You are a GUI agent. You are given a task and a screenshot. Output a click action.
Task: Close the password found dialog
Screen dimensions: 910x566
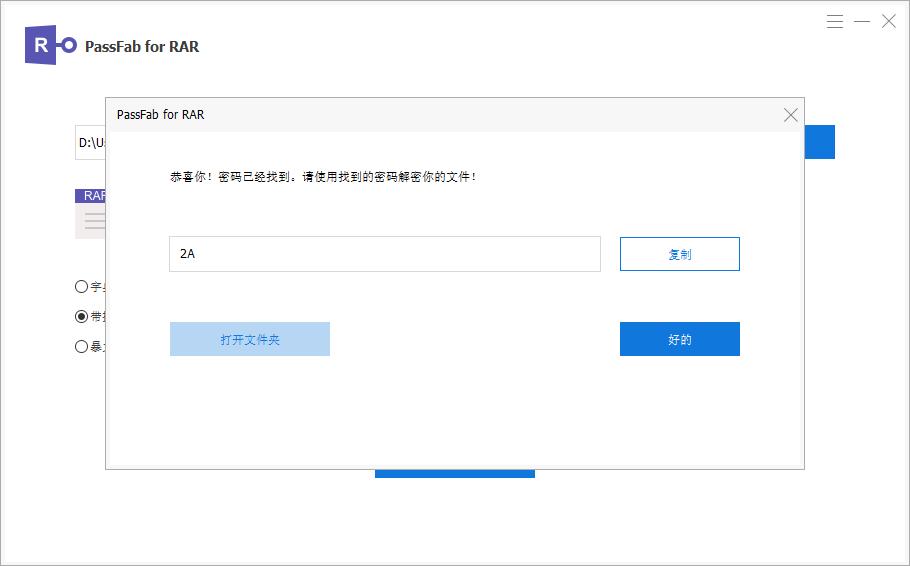790,115
